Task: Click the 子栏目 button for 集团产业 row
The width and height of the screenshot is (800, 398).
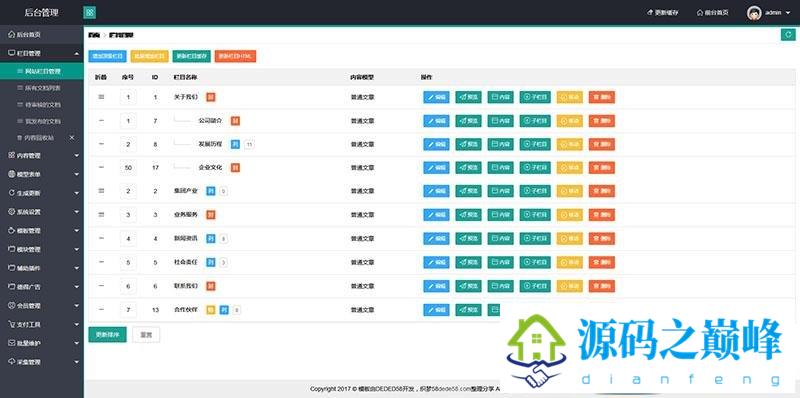Action: point(535,191)
